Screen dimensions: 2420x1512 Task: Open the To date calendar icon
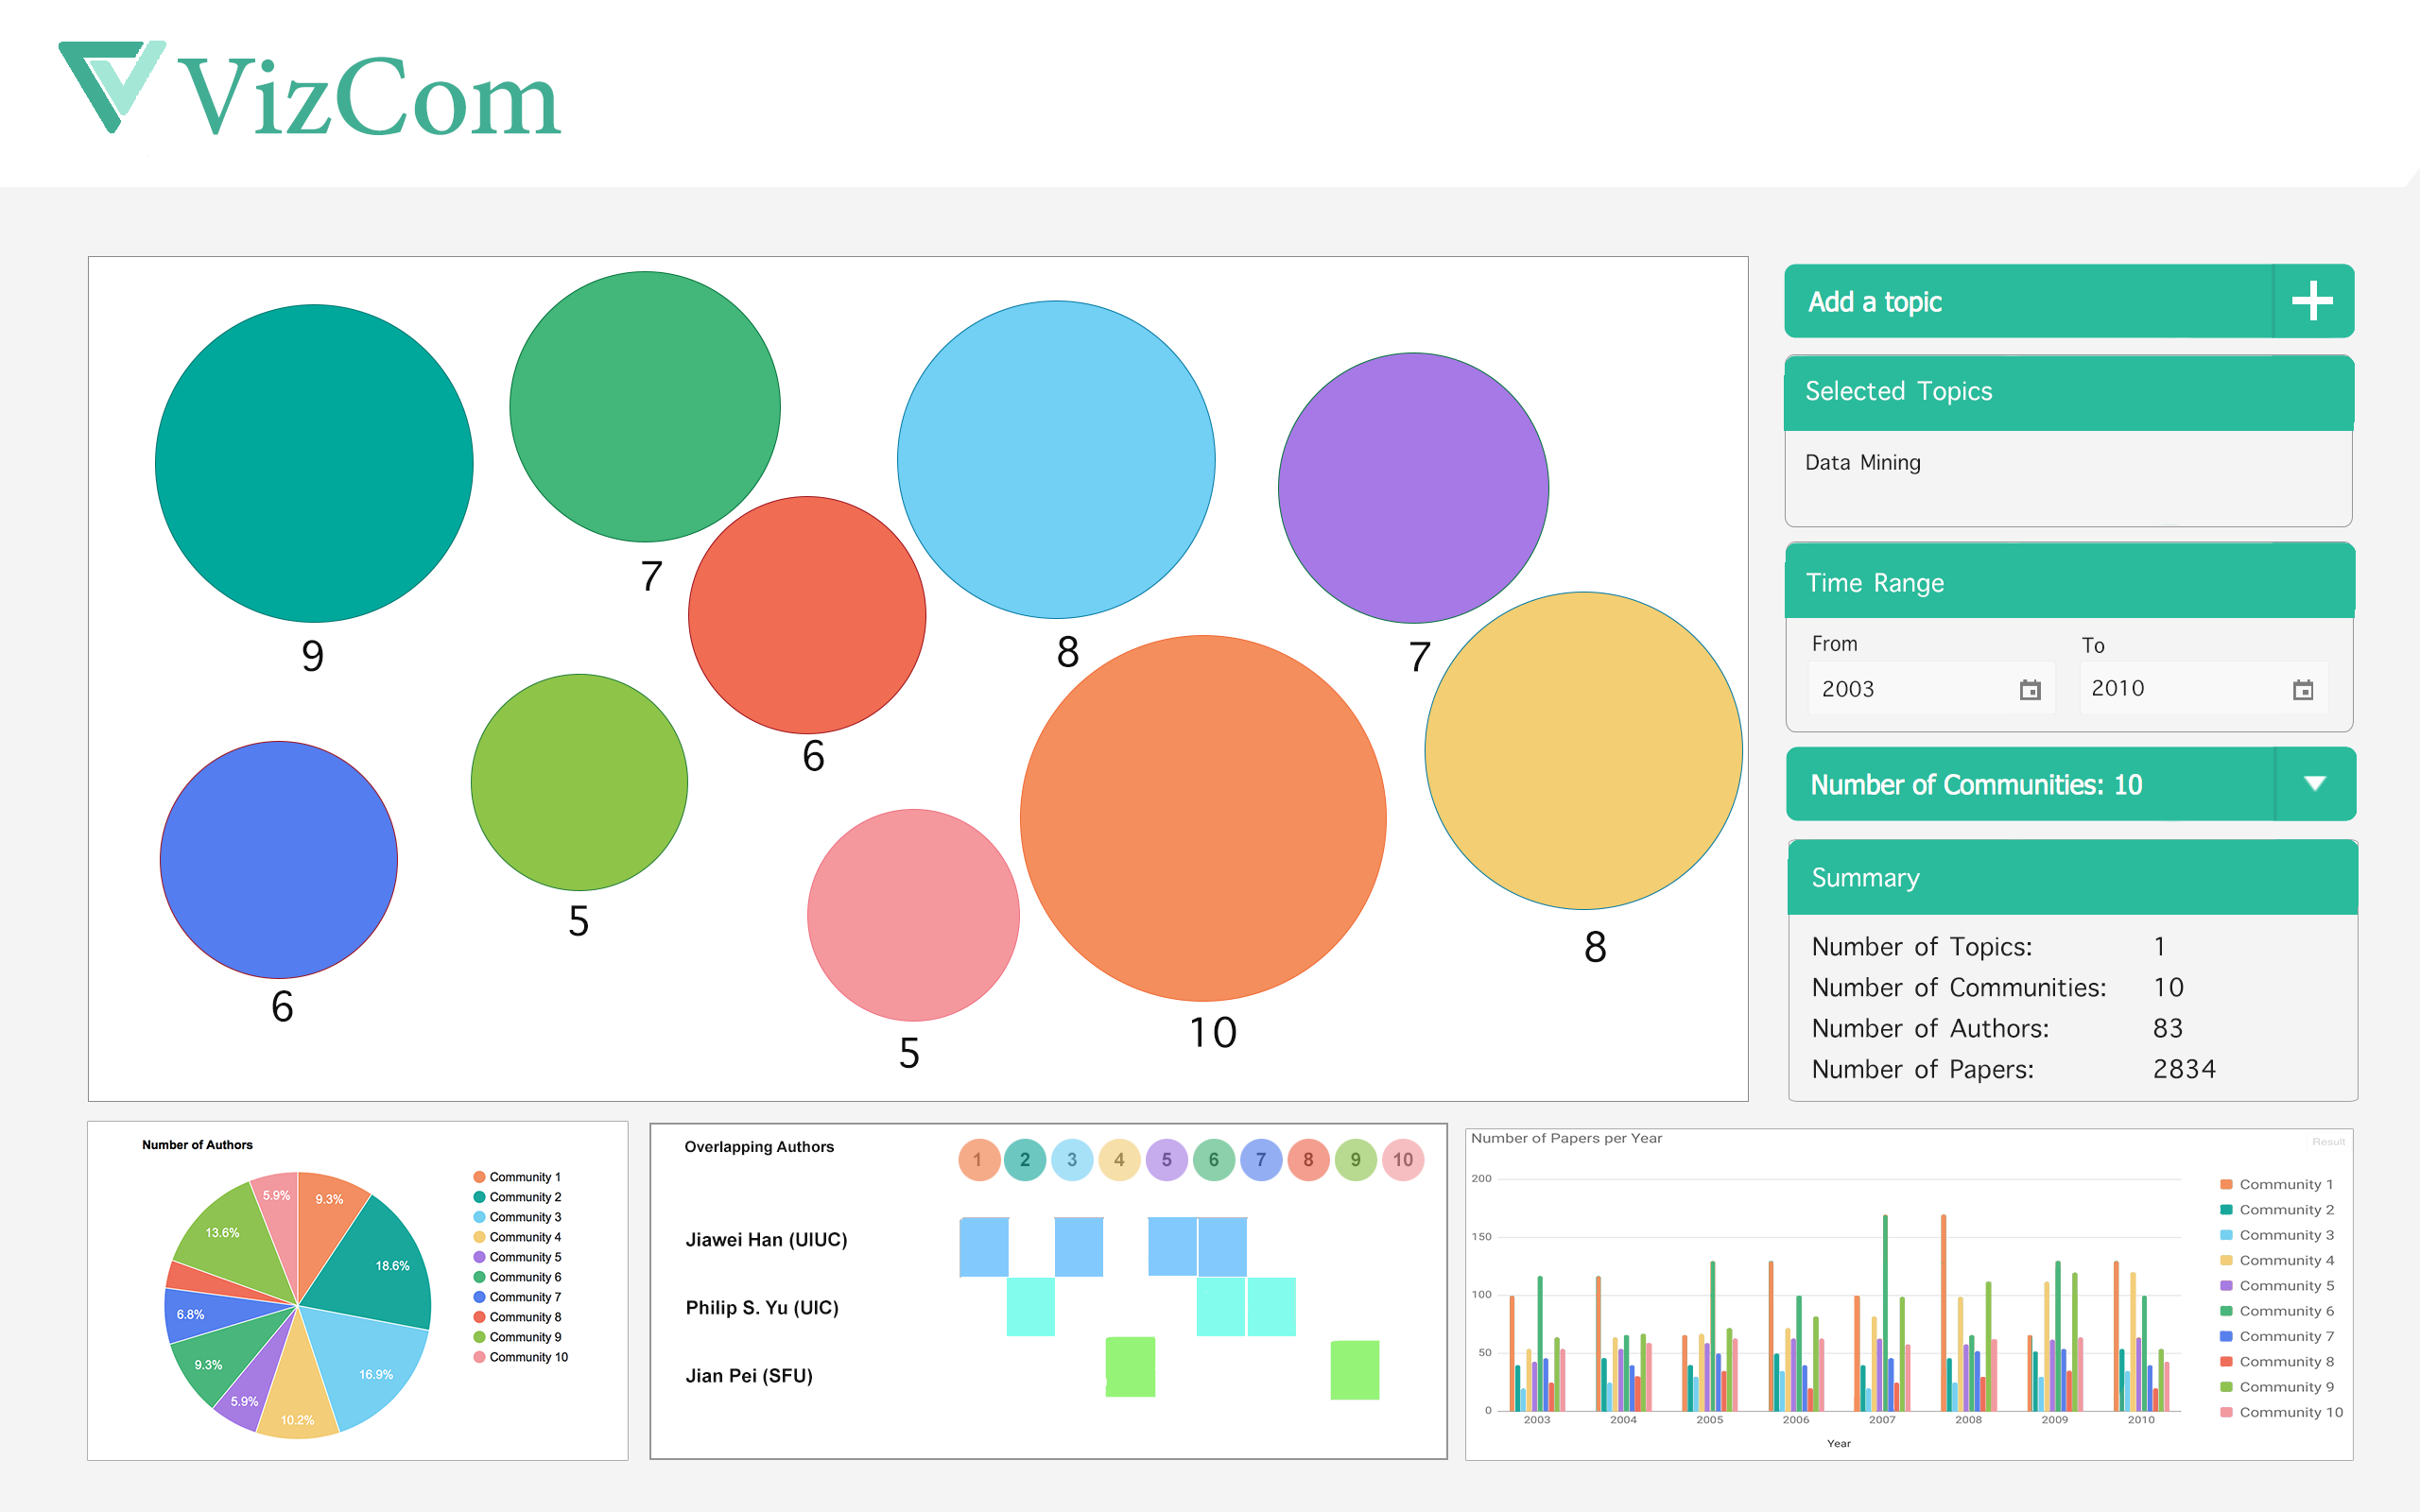click(2302, 690)
